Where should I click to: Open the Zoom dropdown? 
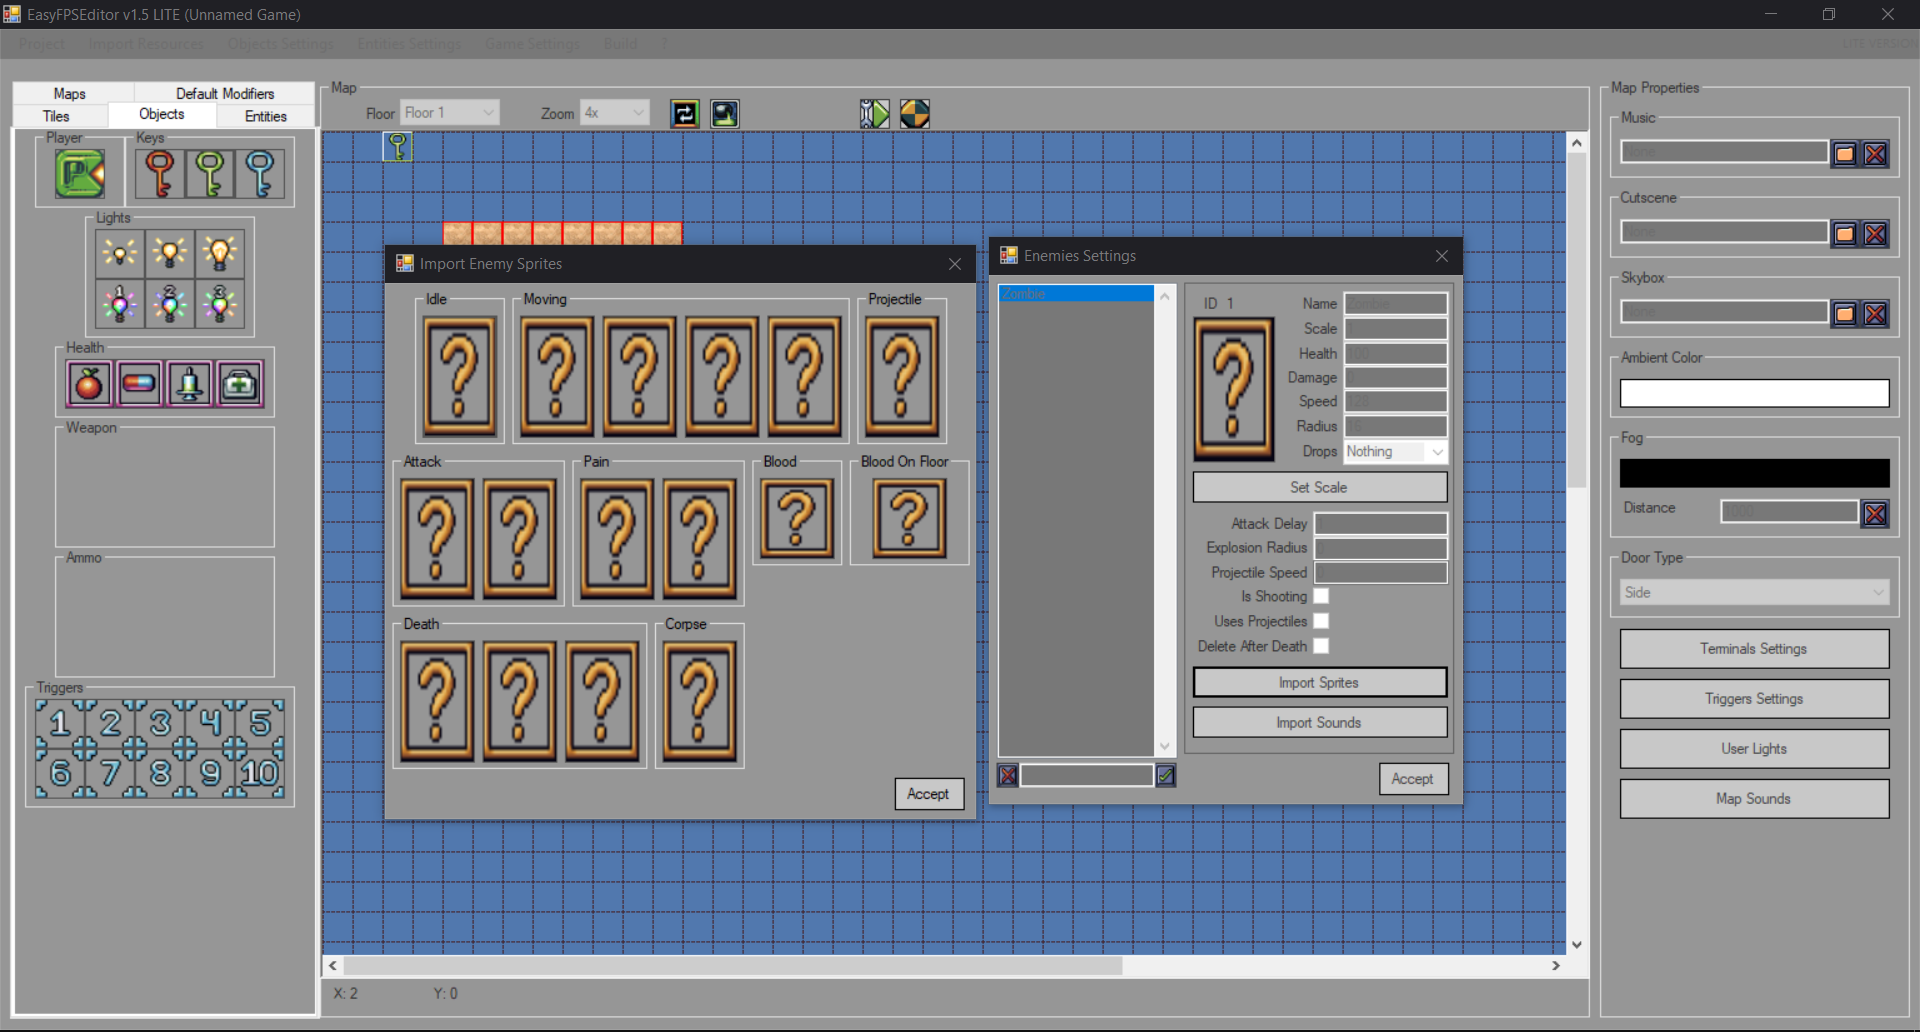[x=615, y=113]
